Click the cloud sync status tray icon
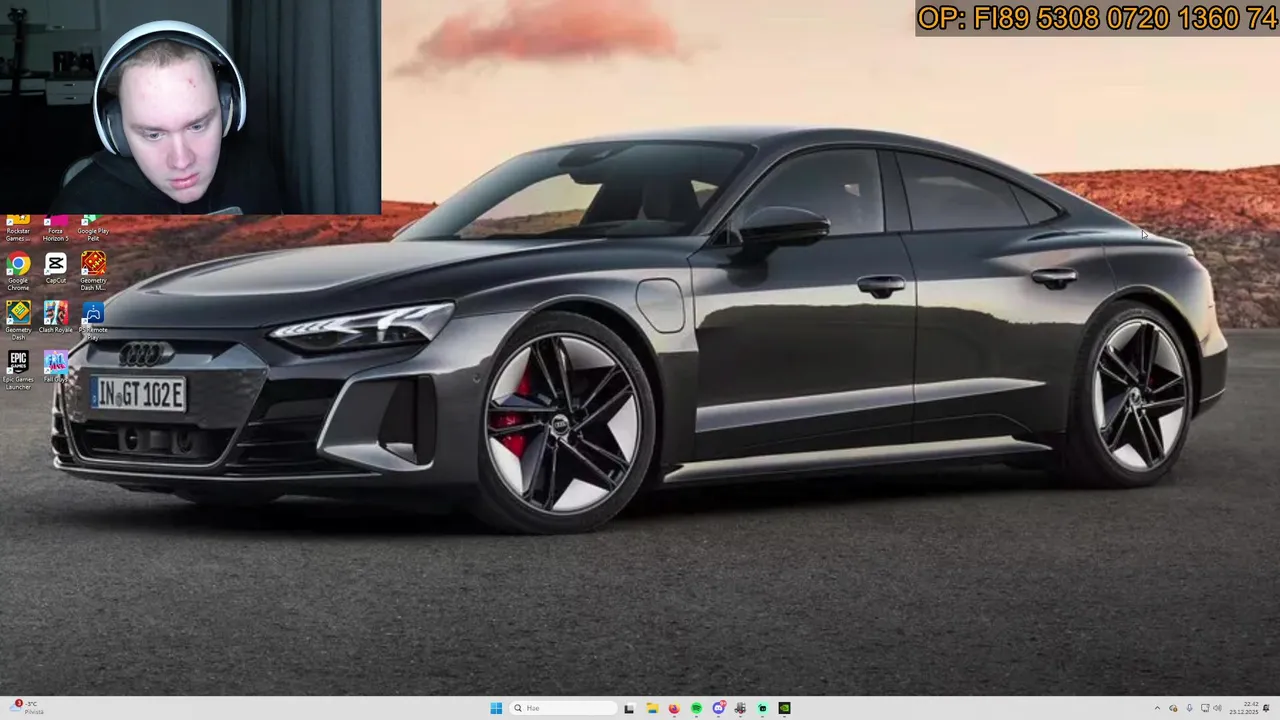The width and height of the screenshot is (1280, 720). click(x=1174, y=708)
